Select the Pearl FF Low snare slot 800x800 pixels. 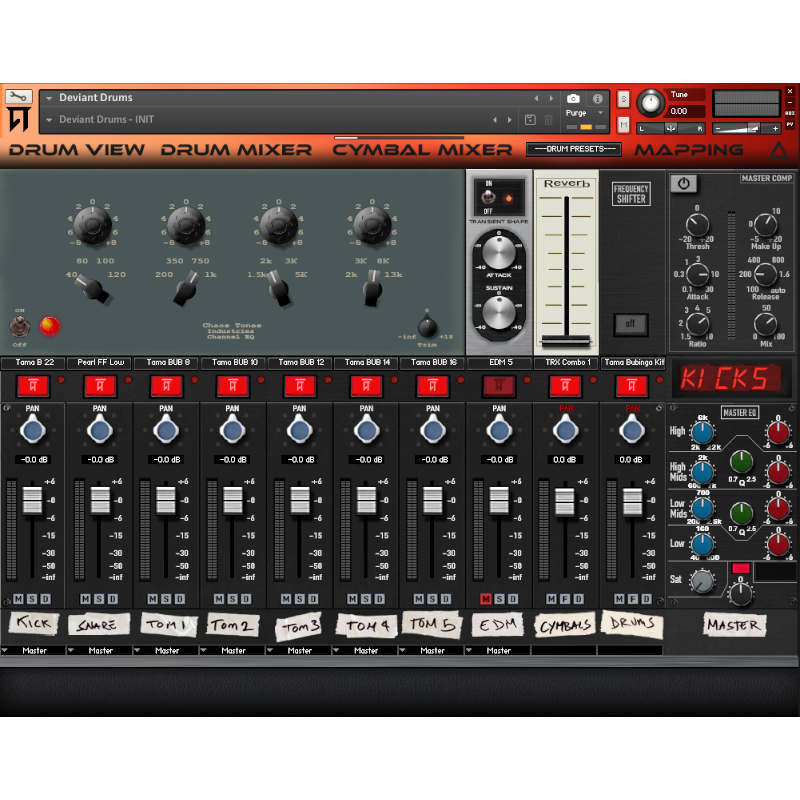click(100, 363)
